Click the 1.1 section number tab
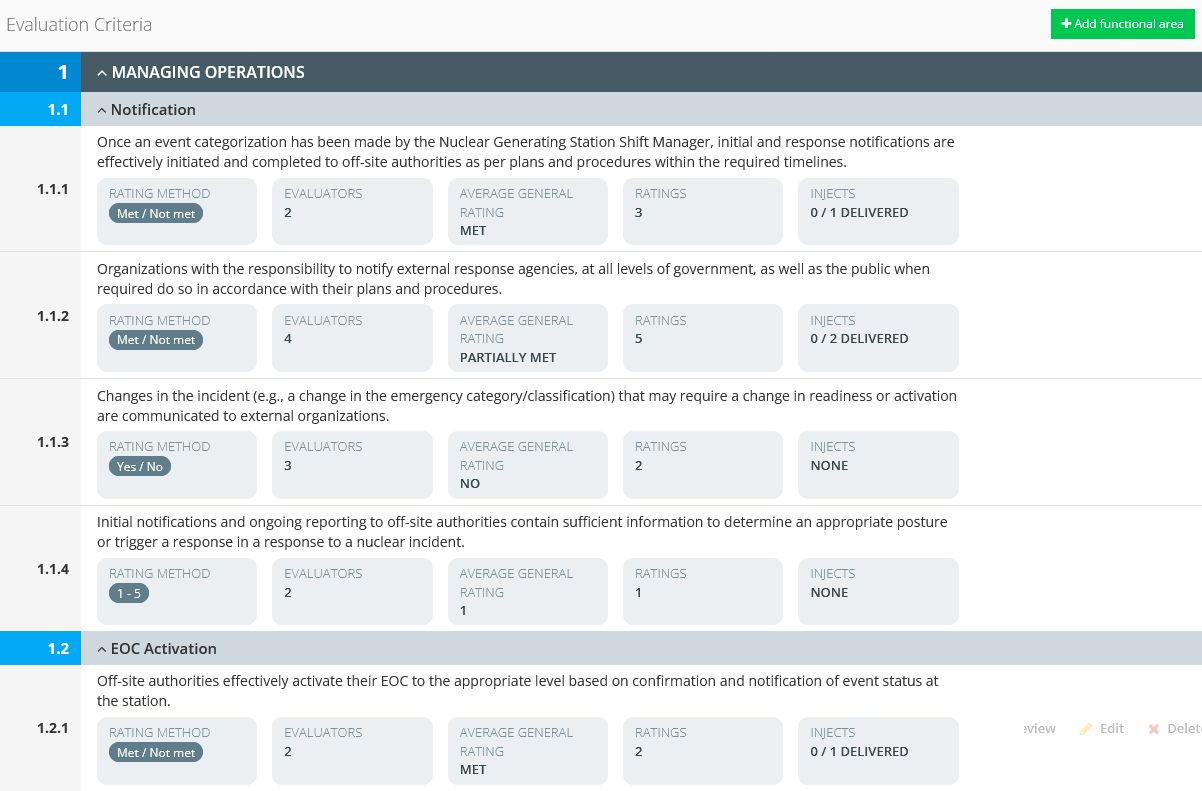The width and height of the screenshot is (1202, 791). 59,110
